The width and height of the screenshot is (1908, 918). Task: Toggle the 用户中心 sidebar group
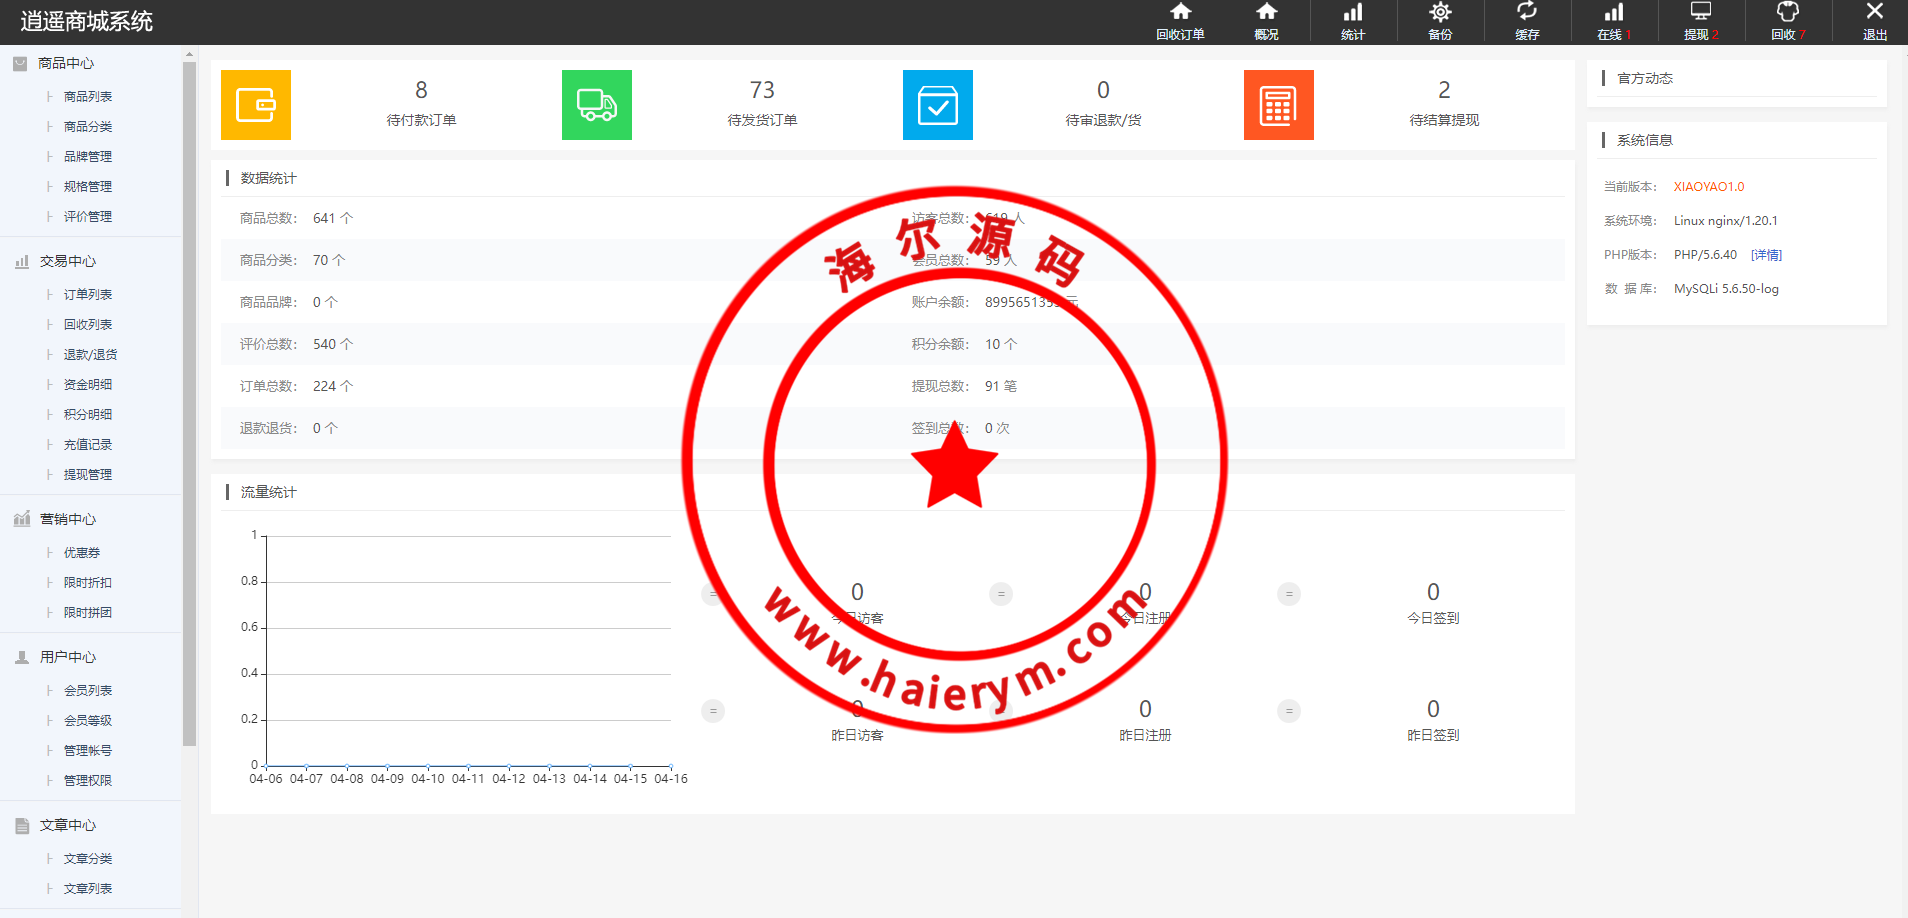[68, 657]
